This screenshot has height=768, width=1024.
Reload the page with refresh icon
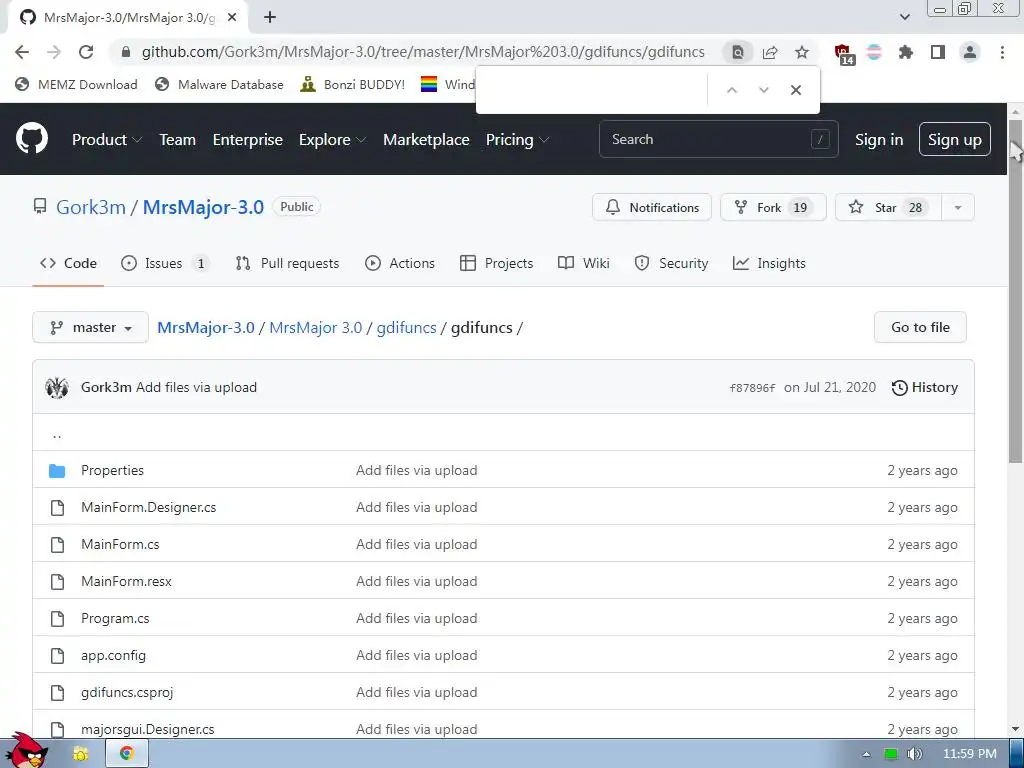[86, 52]
